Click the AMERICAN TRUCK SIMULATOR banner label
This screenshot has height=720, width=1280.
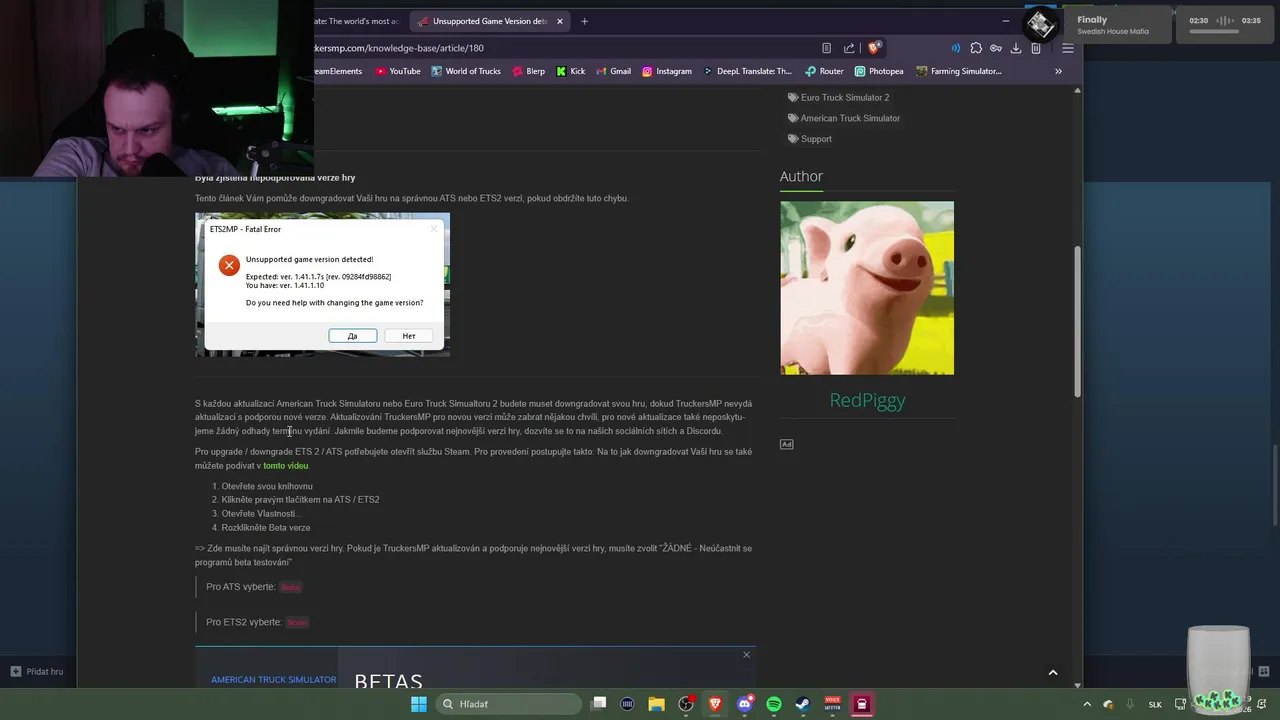pos(273,680)
